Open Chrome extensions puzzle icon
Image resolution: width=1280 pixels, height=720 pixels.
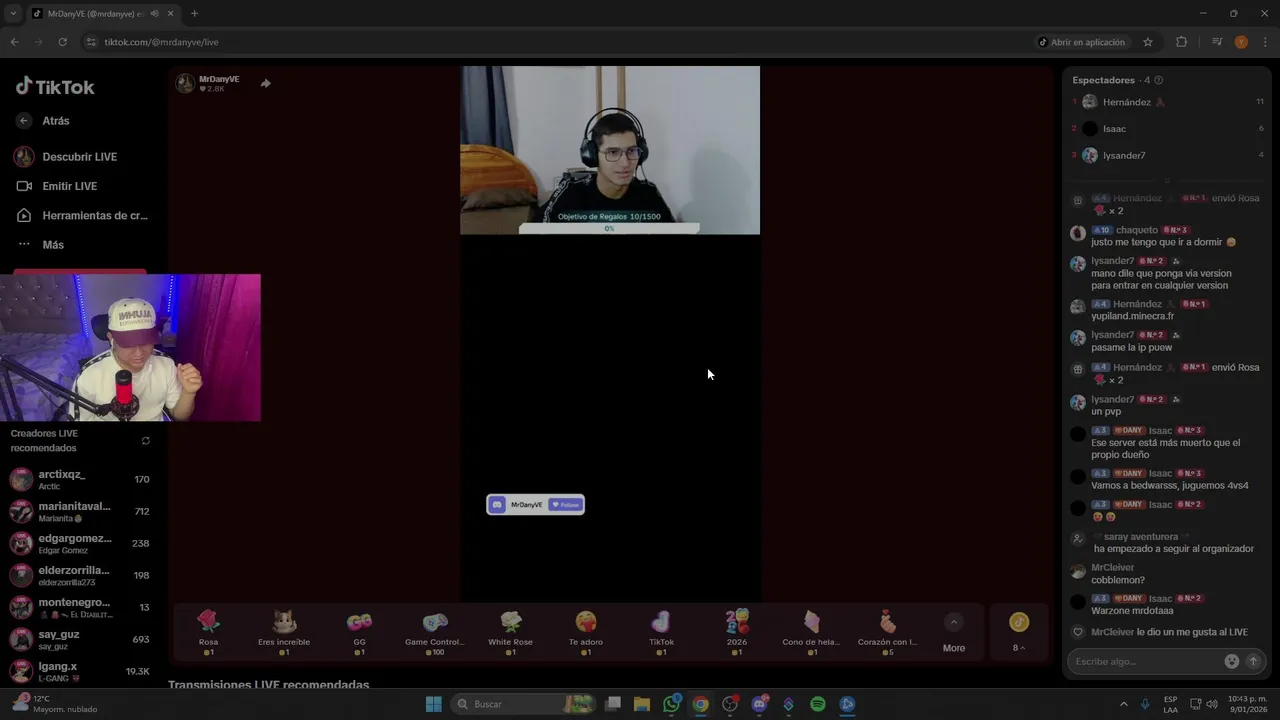1181,42
